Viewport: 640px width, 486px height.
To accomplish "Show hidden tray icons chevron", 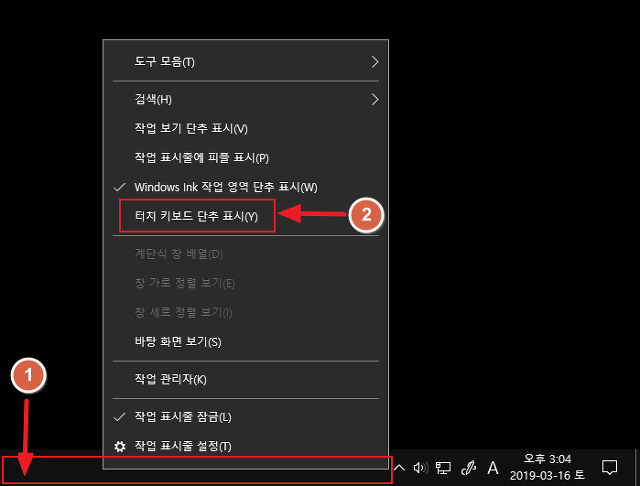I will (400, 468).
